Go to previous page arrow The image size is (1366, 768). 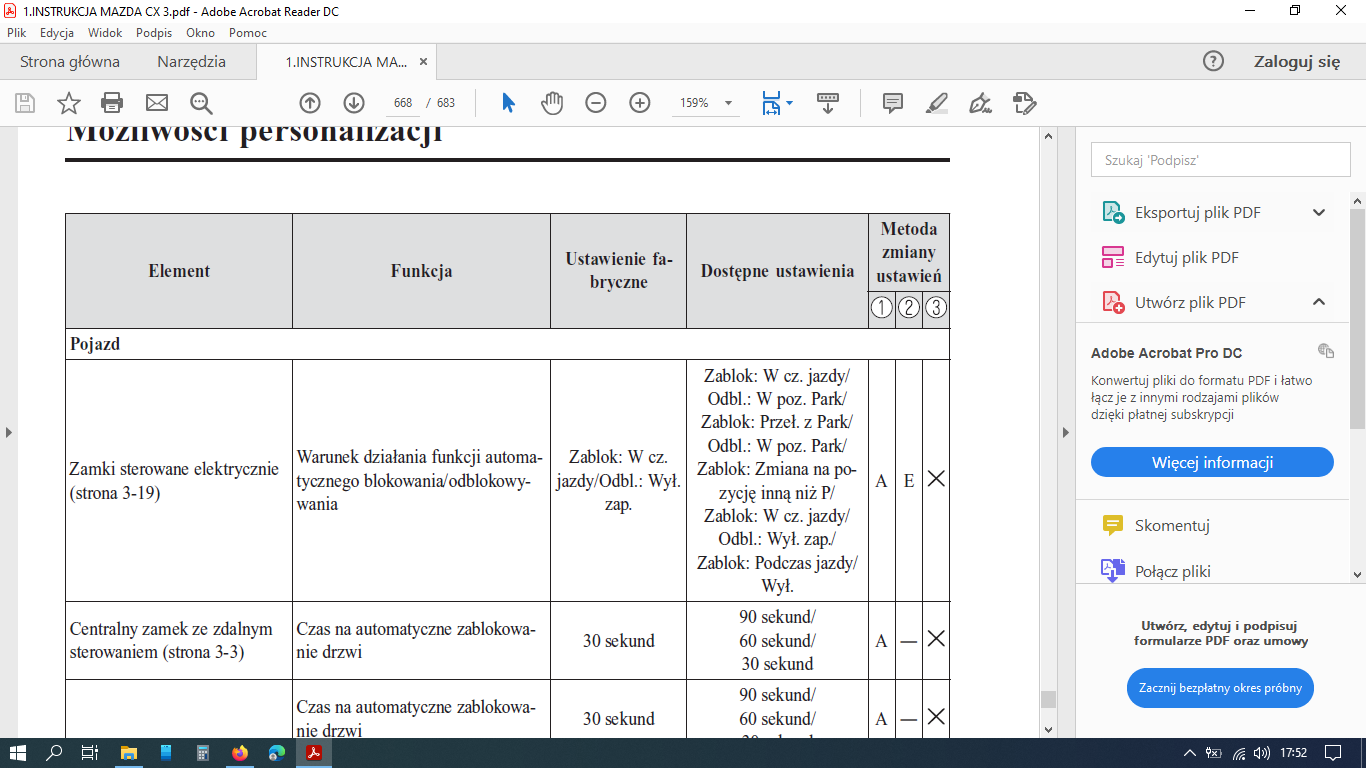click(310, 103)
